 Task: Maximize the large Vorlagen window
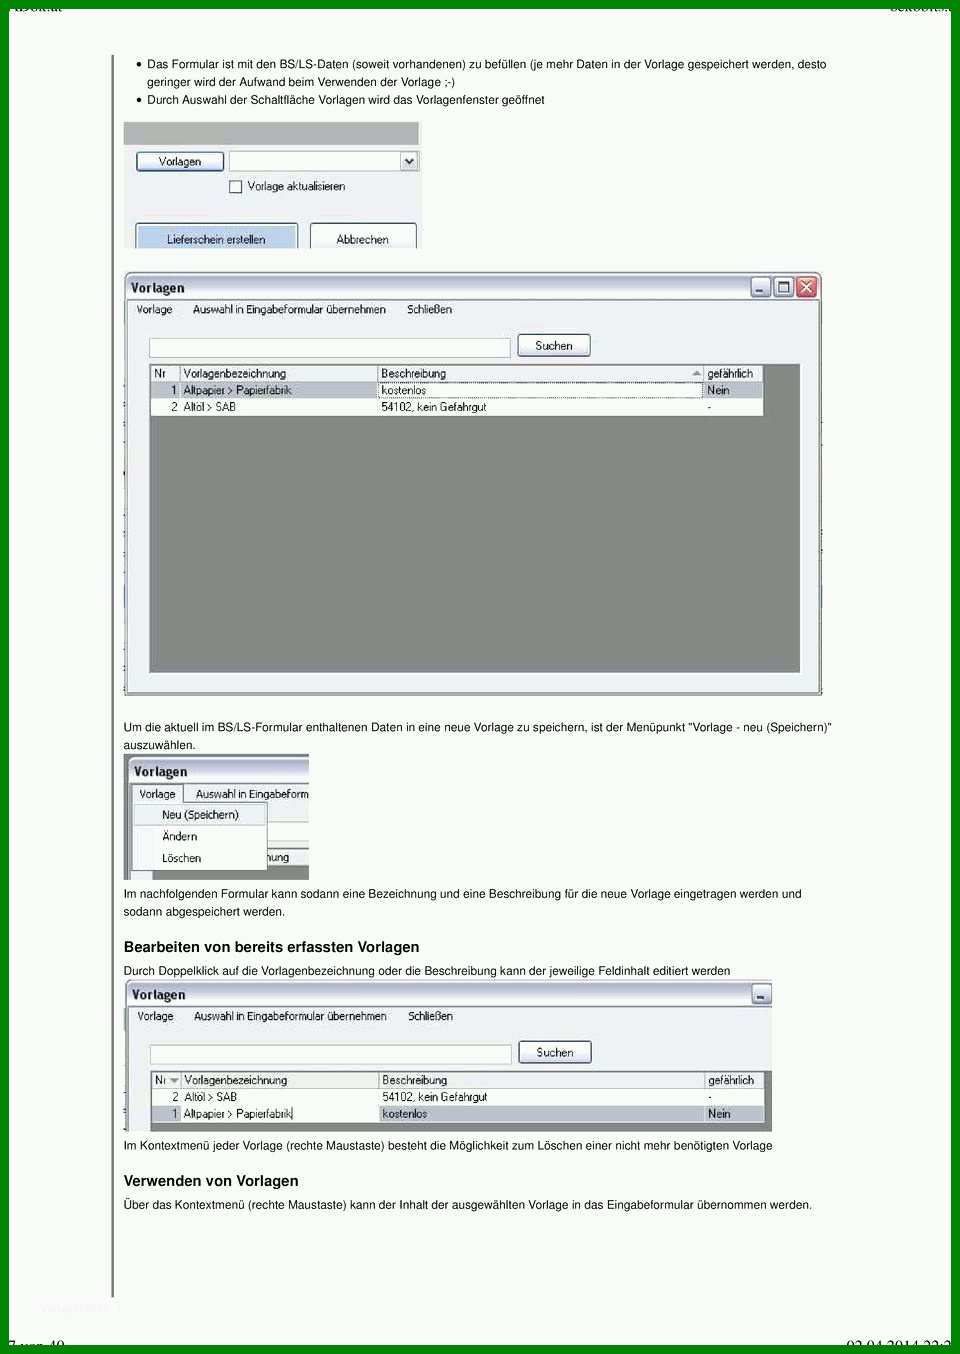[x=784, y=287]
